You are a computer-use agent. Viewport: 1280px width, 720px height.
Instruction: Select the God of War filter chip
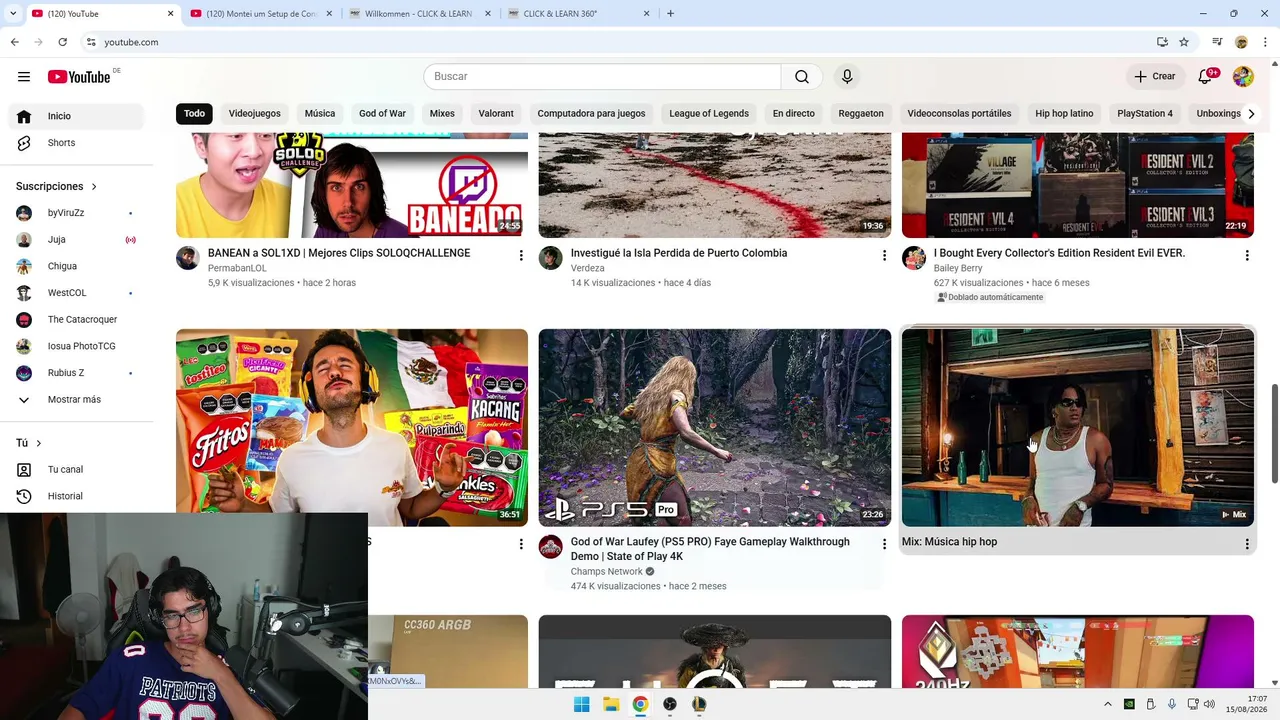tap(382, 114)
